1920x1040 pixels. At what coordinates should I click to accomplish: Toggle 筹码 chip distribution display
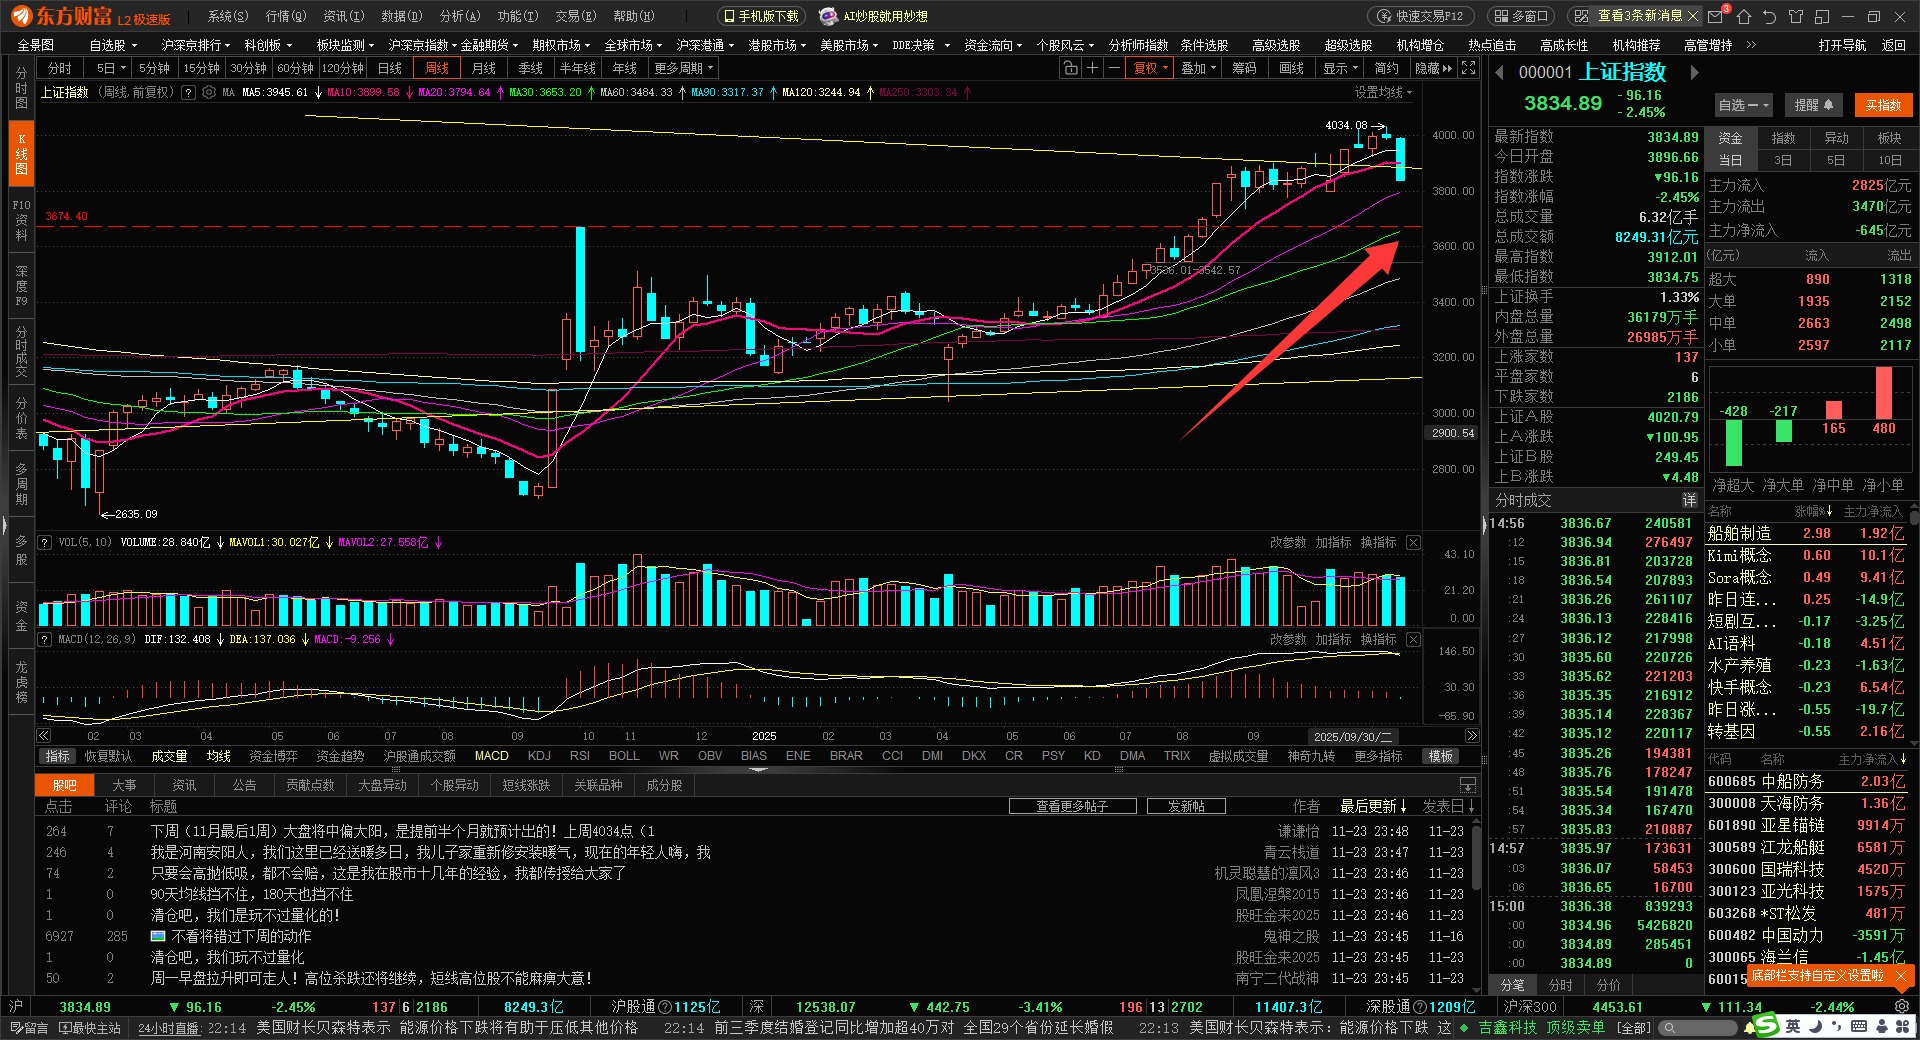point(1244,68)
